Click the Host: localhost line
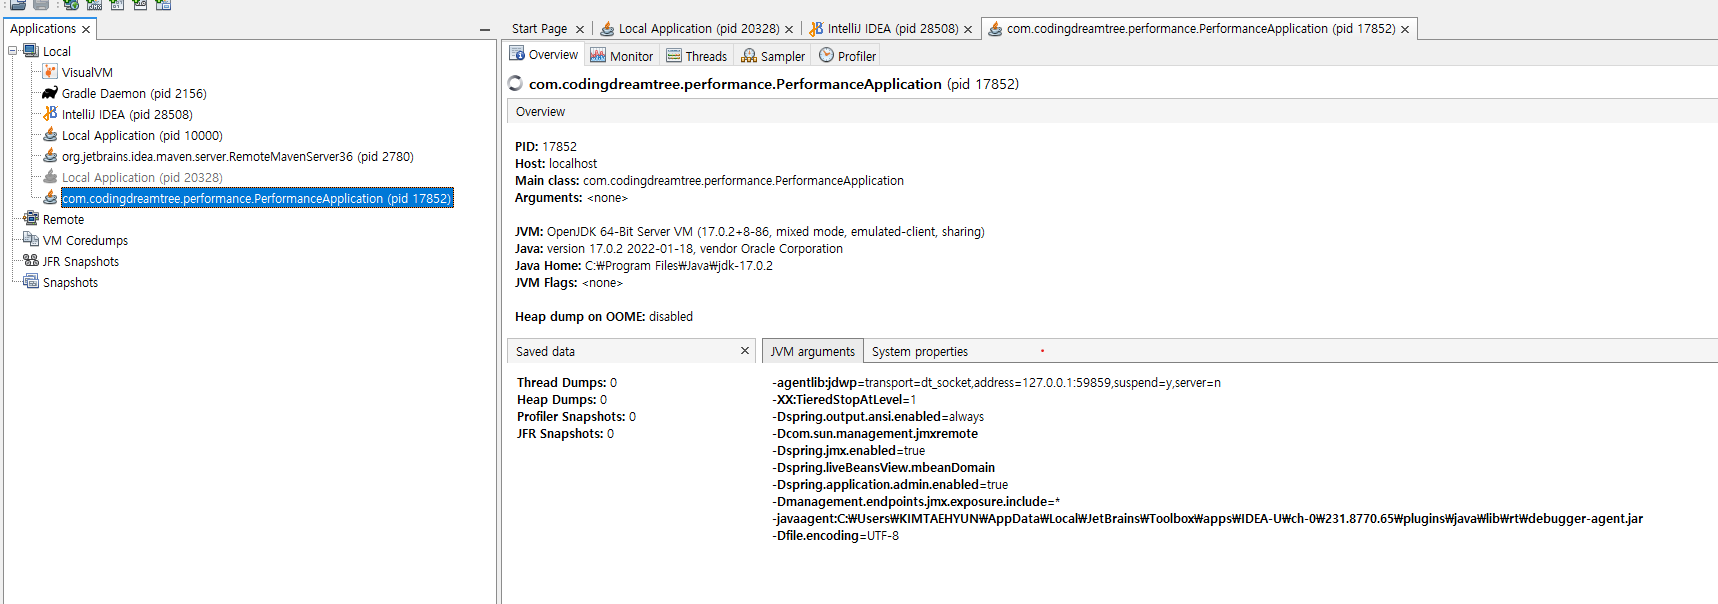This screenshot has width=1718, height=604. click(556, 163)
